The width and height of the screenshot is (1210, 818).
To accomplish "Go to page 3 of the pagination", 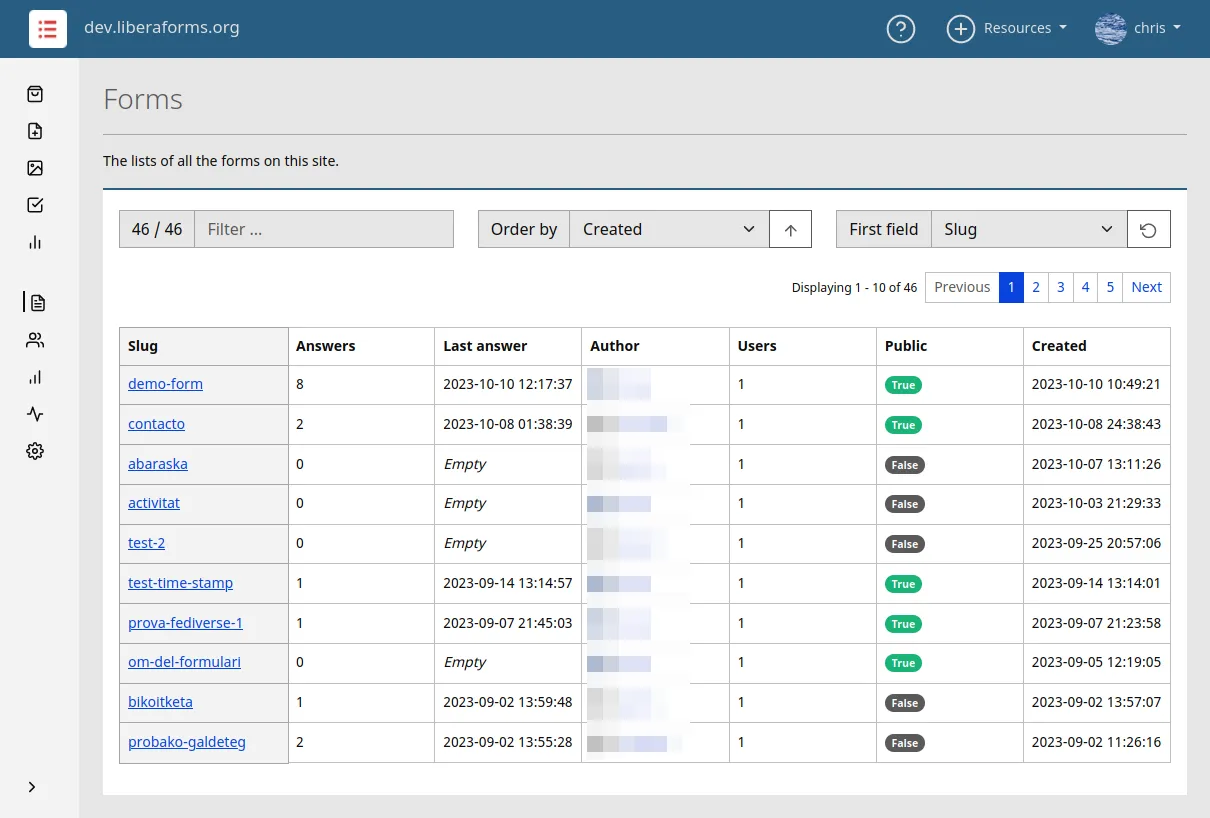I will pos(1060,287).
